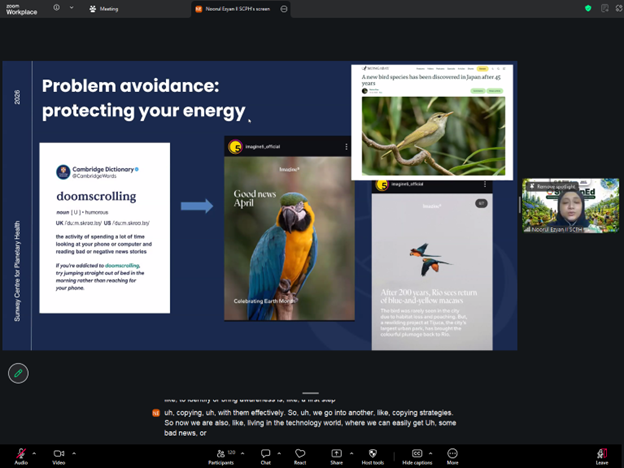This screenshot has width=624, height=468.
Task: Click the Share screen icon
Action: pyautogui.click(x=337, y=455)
